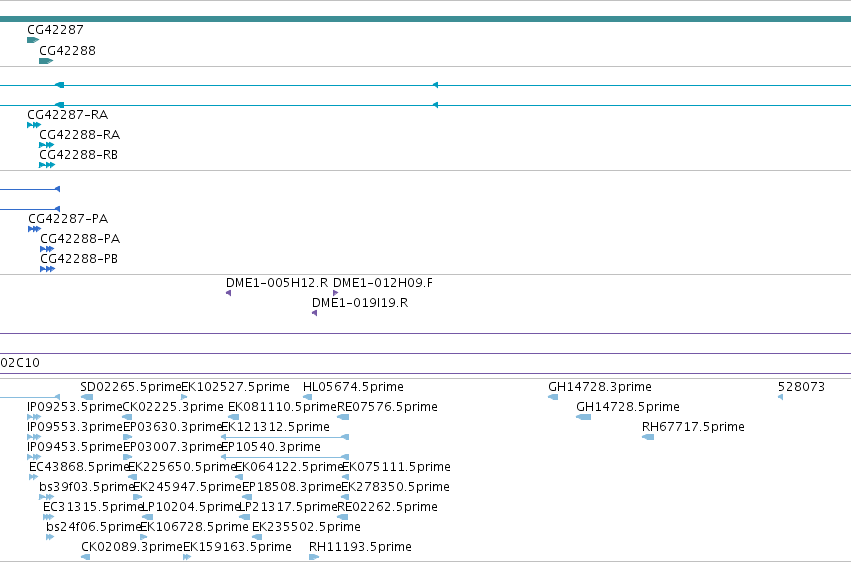
Task: Click EK159163.5prime EST label
Action: pyautogui.click(x=237, y=547)
